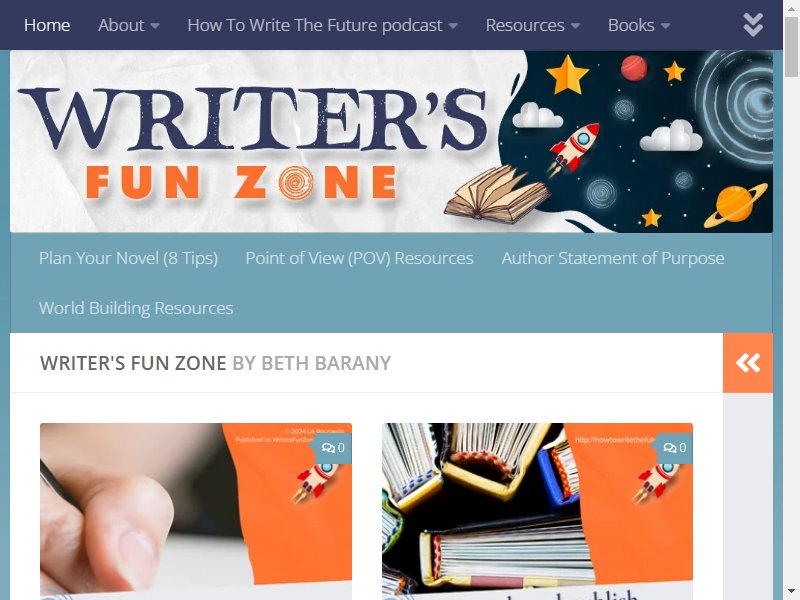Expand the Resources menu dropdown
The image size is (800, 600).
pos(576,26)
